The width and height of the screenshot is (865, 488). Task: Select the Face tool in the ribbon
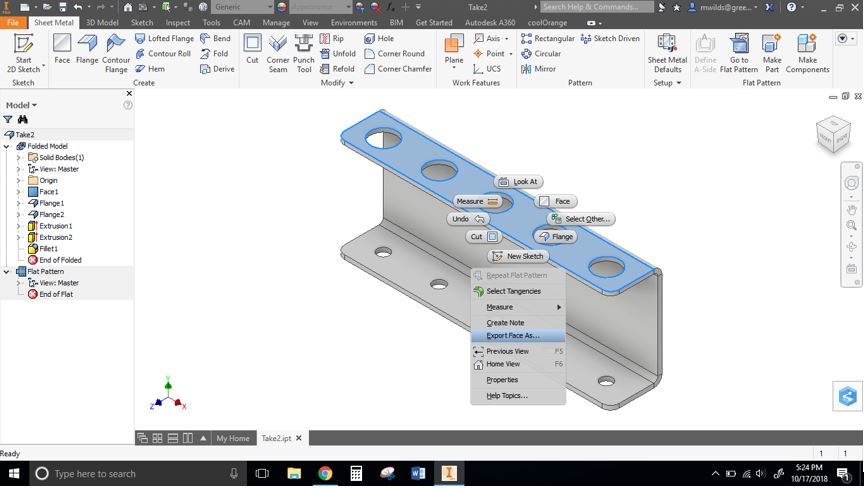[62, 50]
